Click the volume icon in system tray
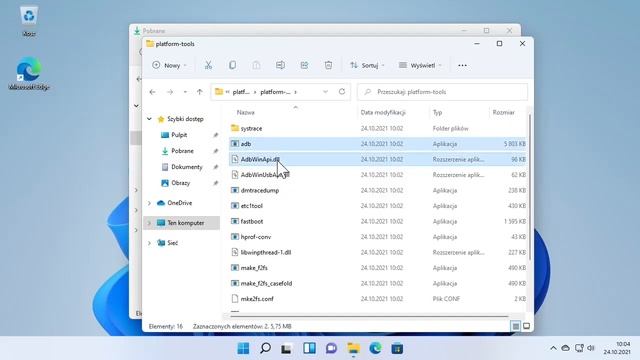Screen dimensions: 640x360 591,348
